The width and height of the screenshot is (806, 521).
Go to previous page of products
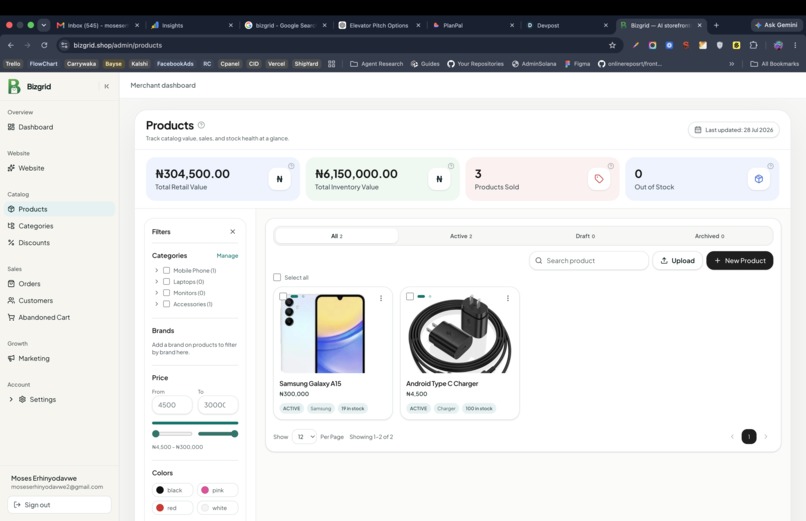[732, 437]
